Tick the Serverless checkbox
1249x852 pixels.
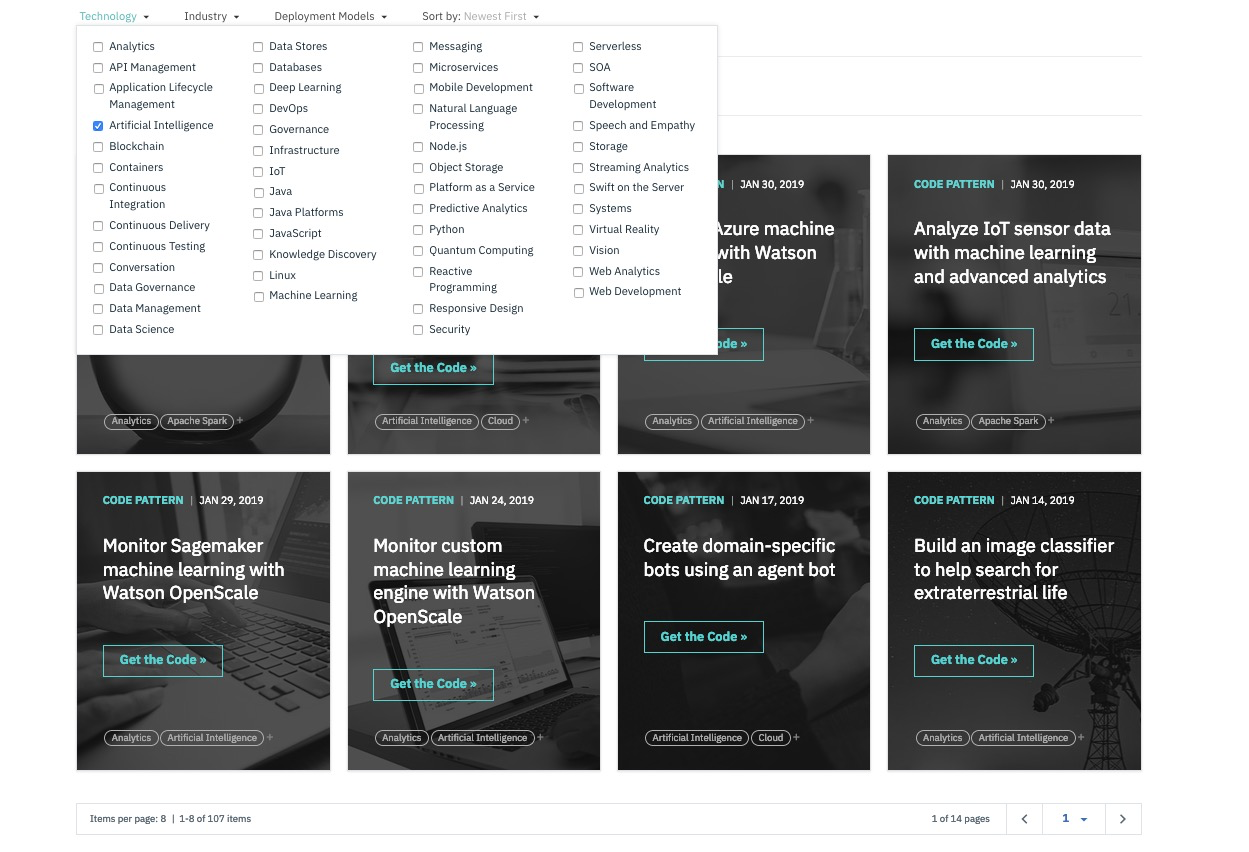point(578,47)
